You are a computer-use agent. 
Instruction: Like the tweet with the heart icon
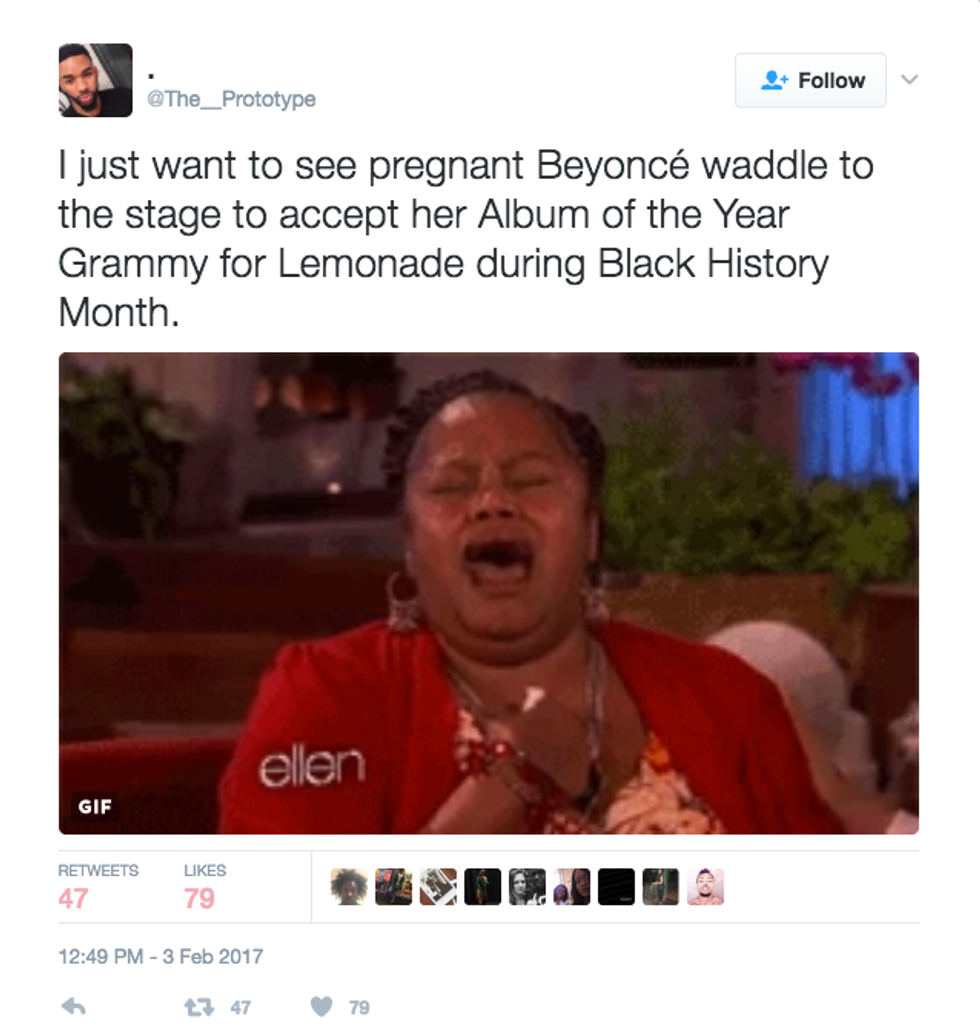321,1006
